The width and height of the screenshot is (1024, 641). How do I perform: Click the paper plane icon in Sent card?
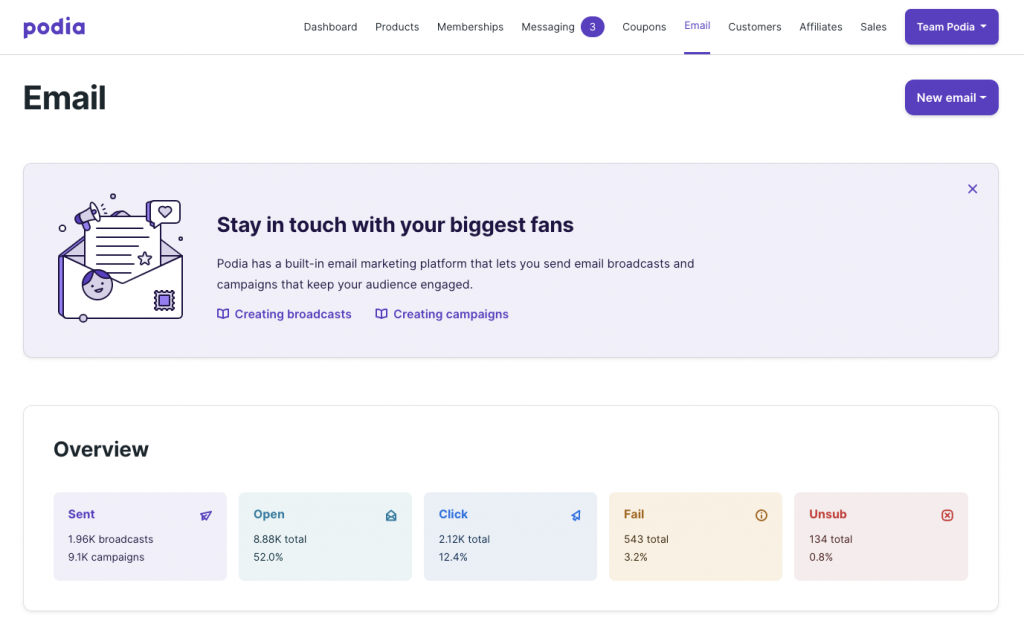pos(206,516)
